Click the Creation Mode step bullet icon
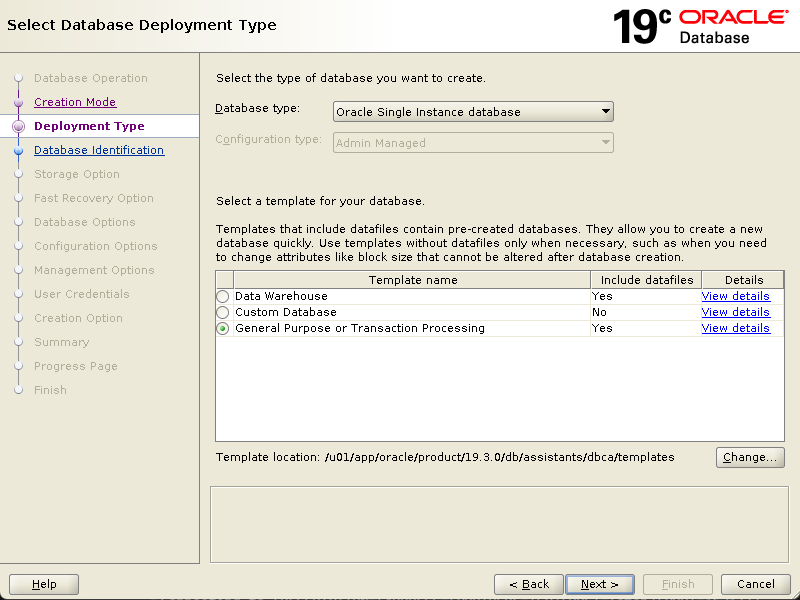Screen dimensions: 800x600 (18, 103)
